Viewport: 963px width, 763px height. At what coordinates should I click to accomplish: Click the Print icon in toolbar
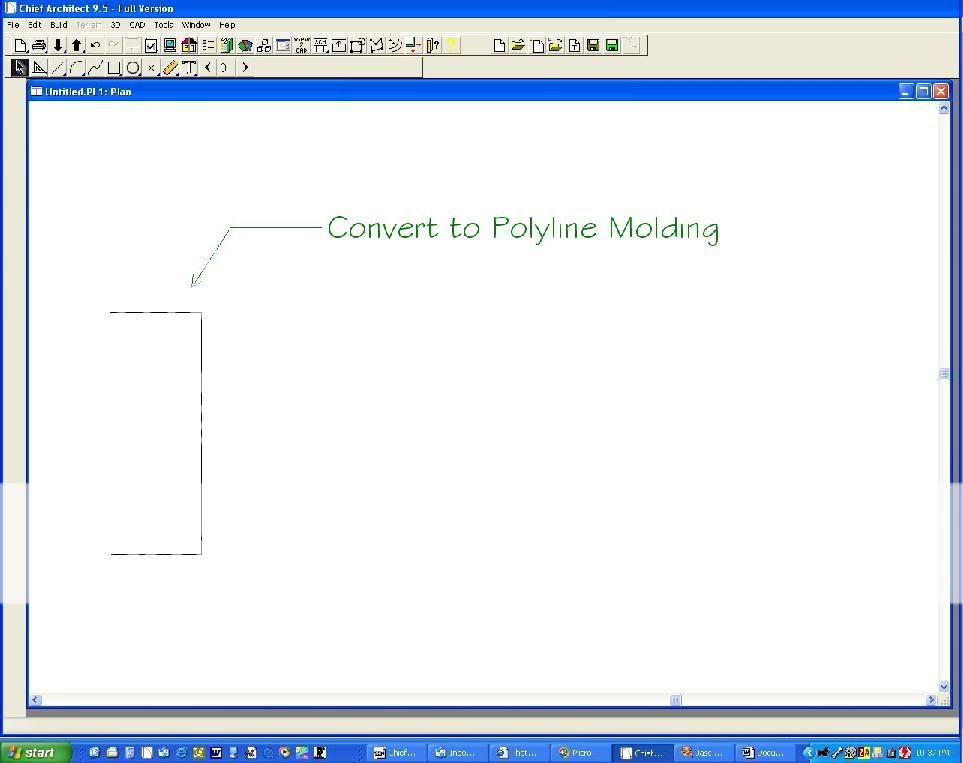[x=38, y=45]
